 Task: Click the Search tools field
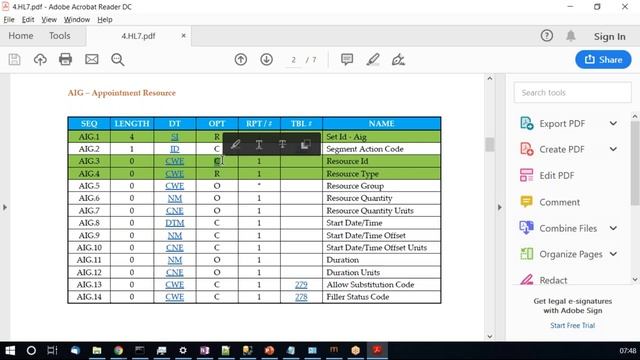[572, 93]
